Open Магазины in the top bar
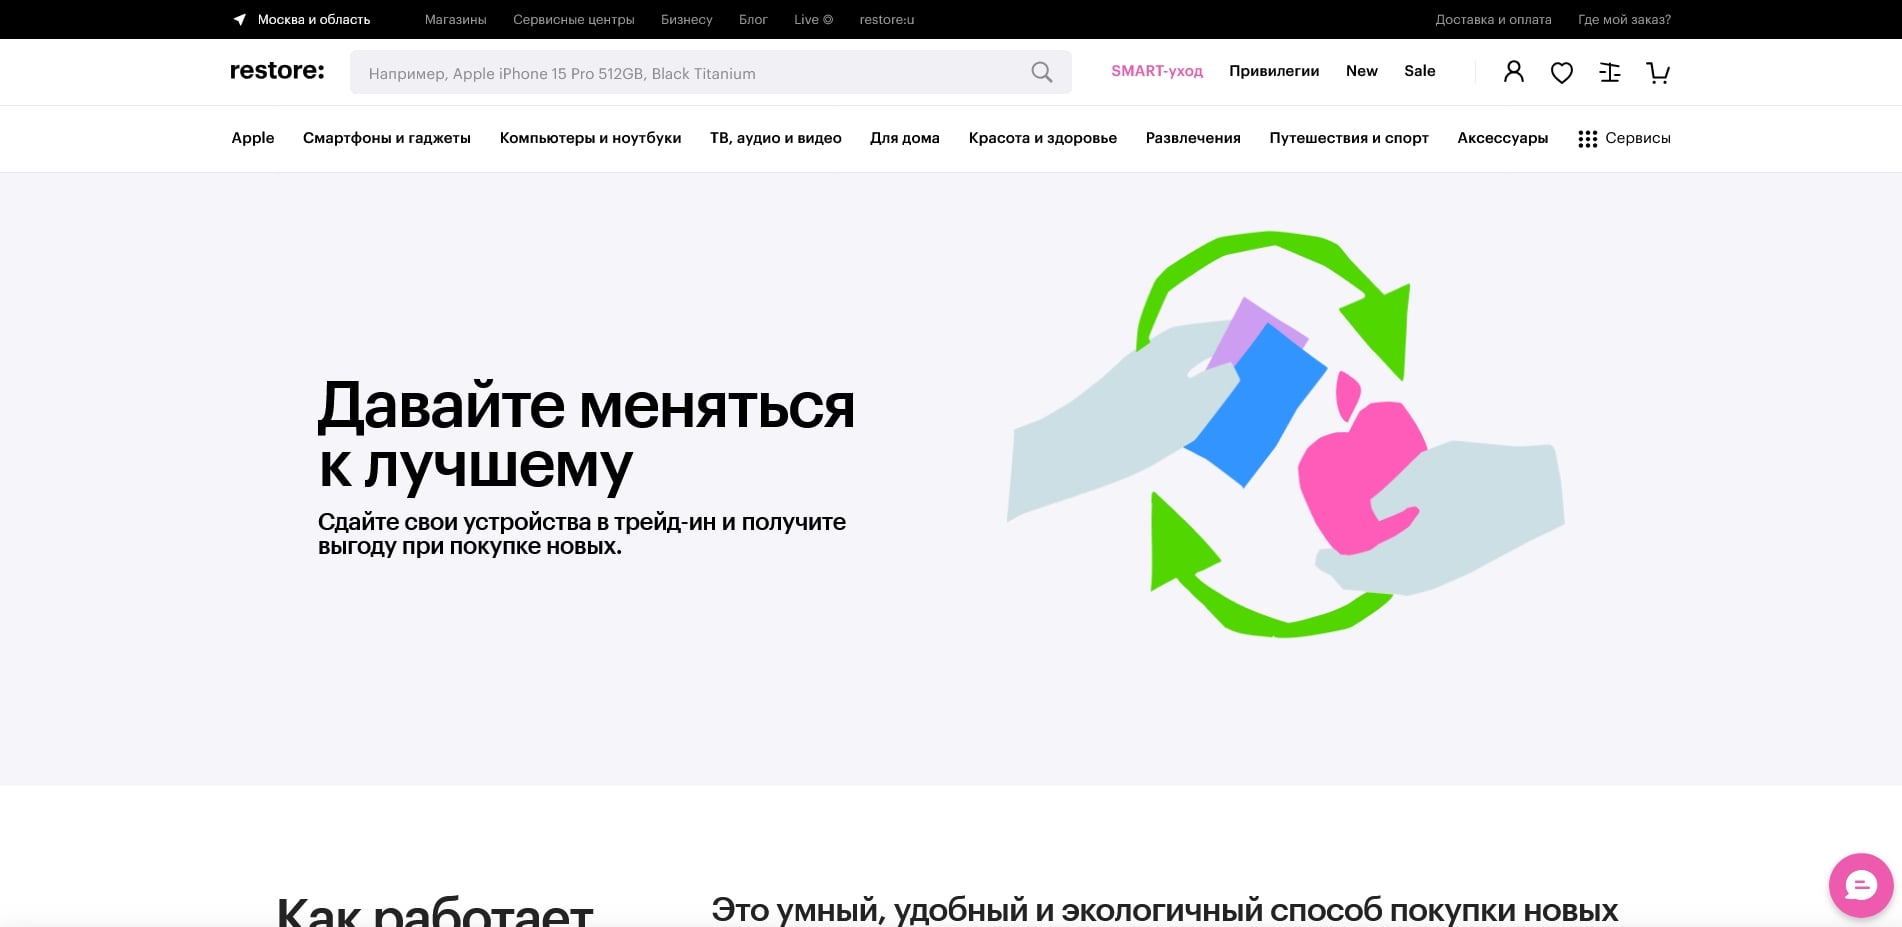Screen dimensions: 1902x927 click(x=455, y=19)
